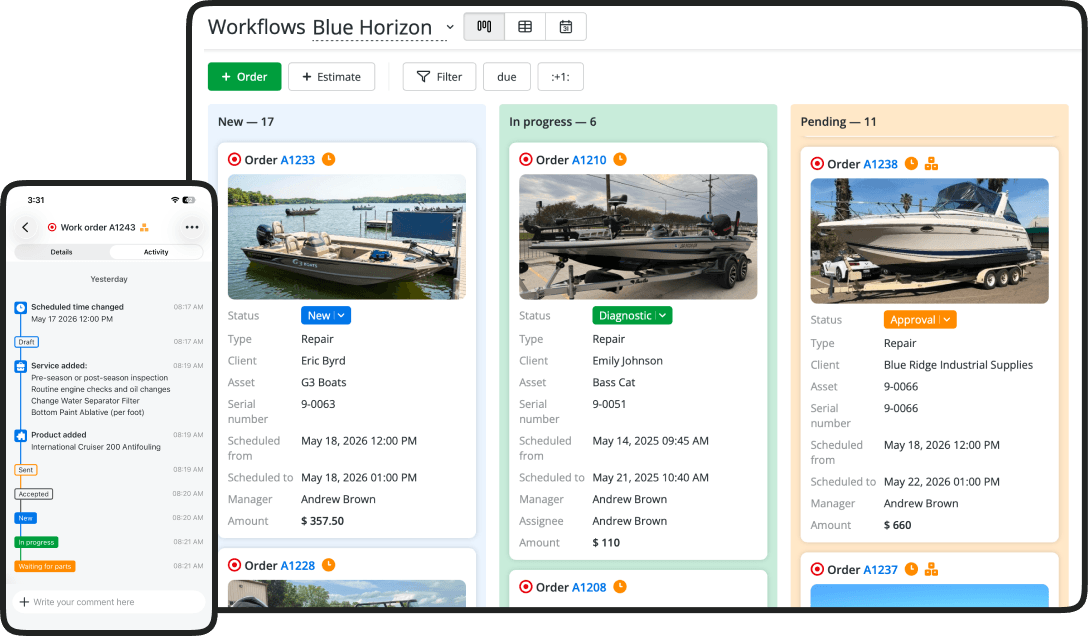The image size is (1088, 640).
Task: Click the Product added activity icon
Action: tap(21, 436)
